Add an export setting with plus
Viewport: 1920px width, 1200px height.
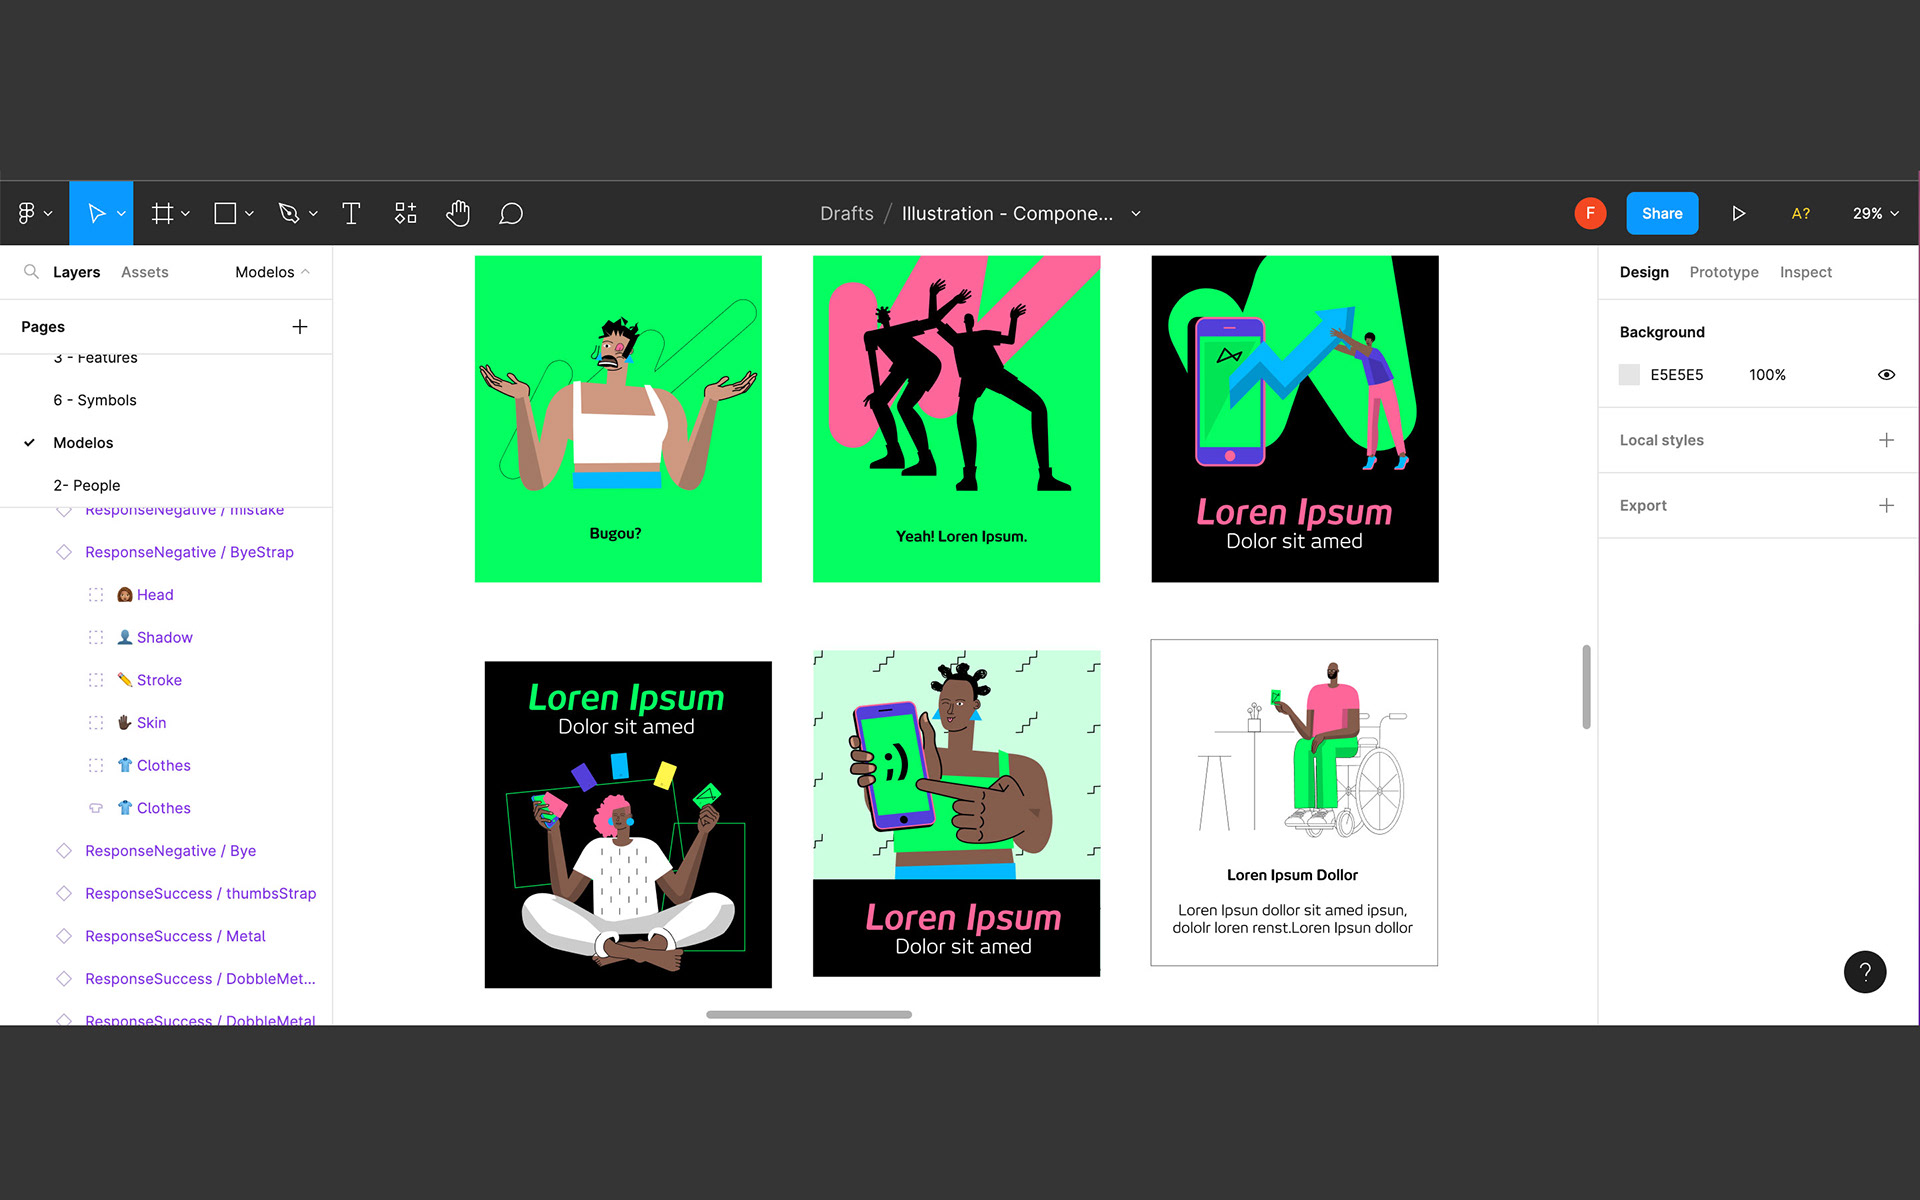[1886, 505]
